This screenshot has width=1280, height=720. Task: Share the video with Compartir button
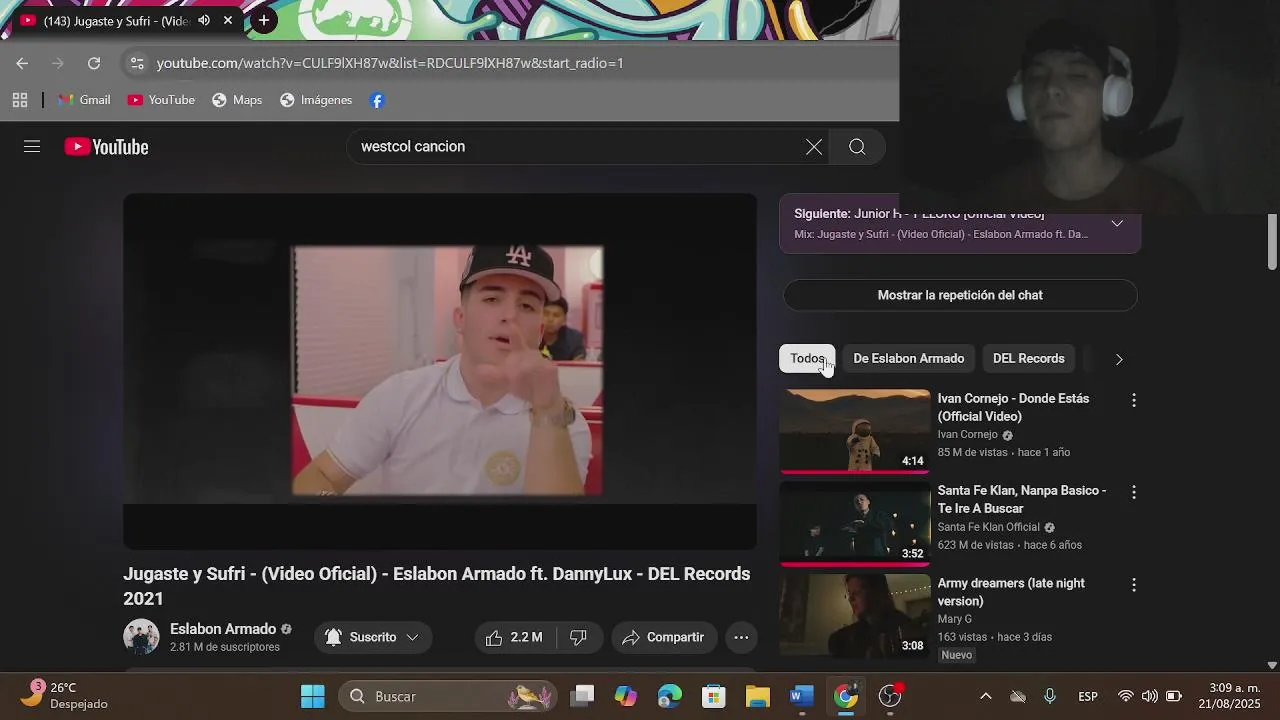coord(664,637)
